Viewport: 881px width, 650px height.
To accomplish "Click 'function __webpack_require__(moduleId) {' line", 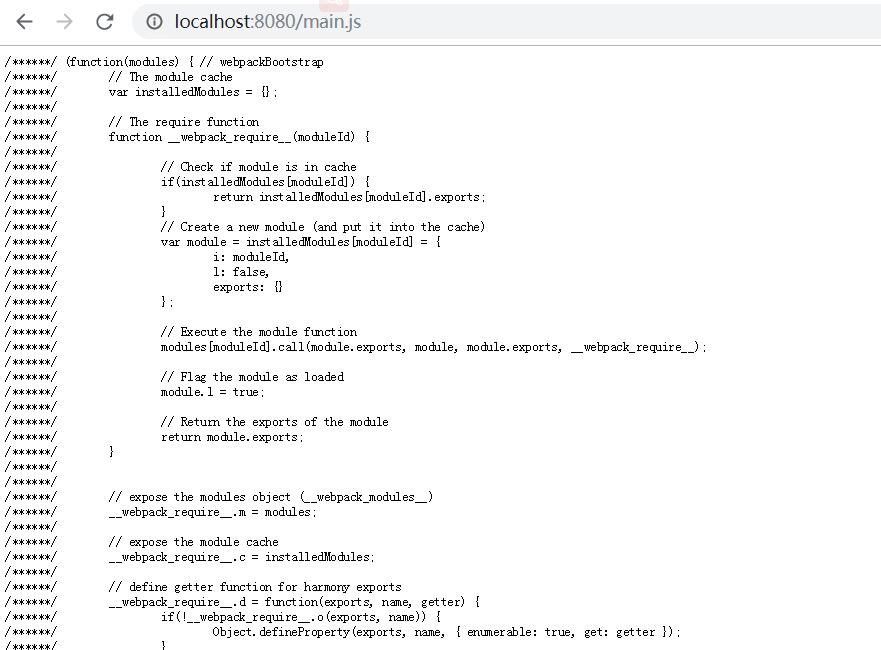I will [239, 137].
